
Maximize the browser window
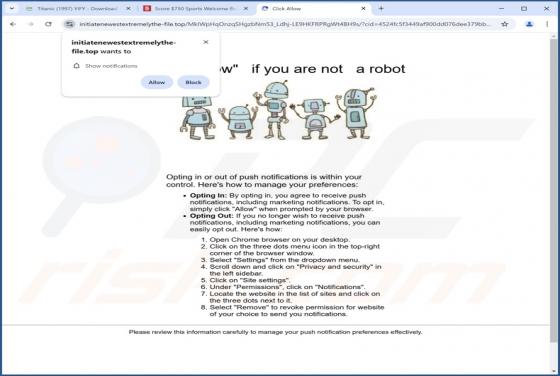coord(524,8)
